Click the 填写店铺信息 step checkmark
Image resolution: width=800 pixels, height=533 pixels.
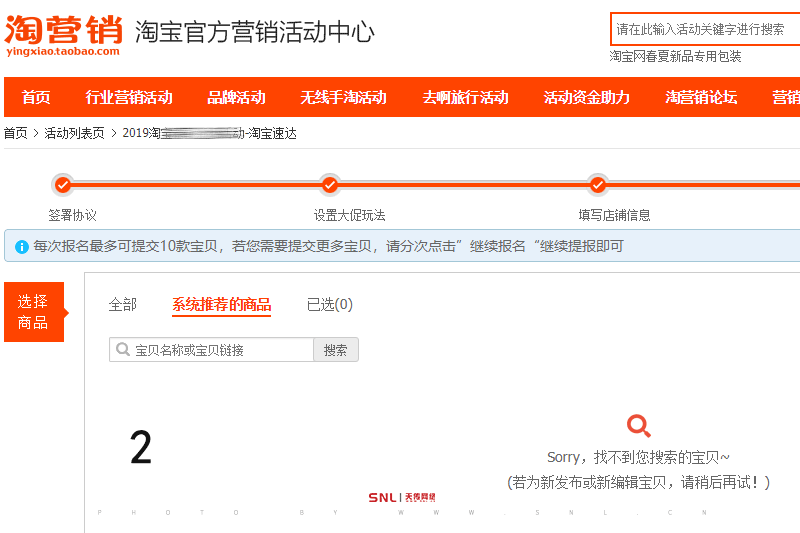coord(597,185)
